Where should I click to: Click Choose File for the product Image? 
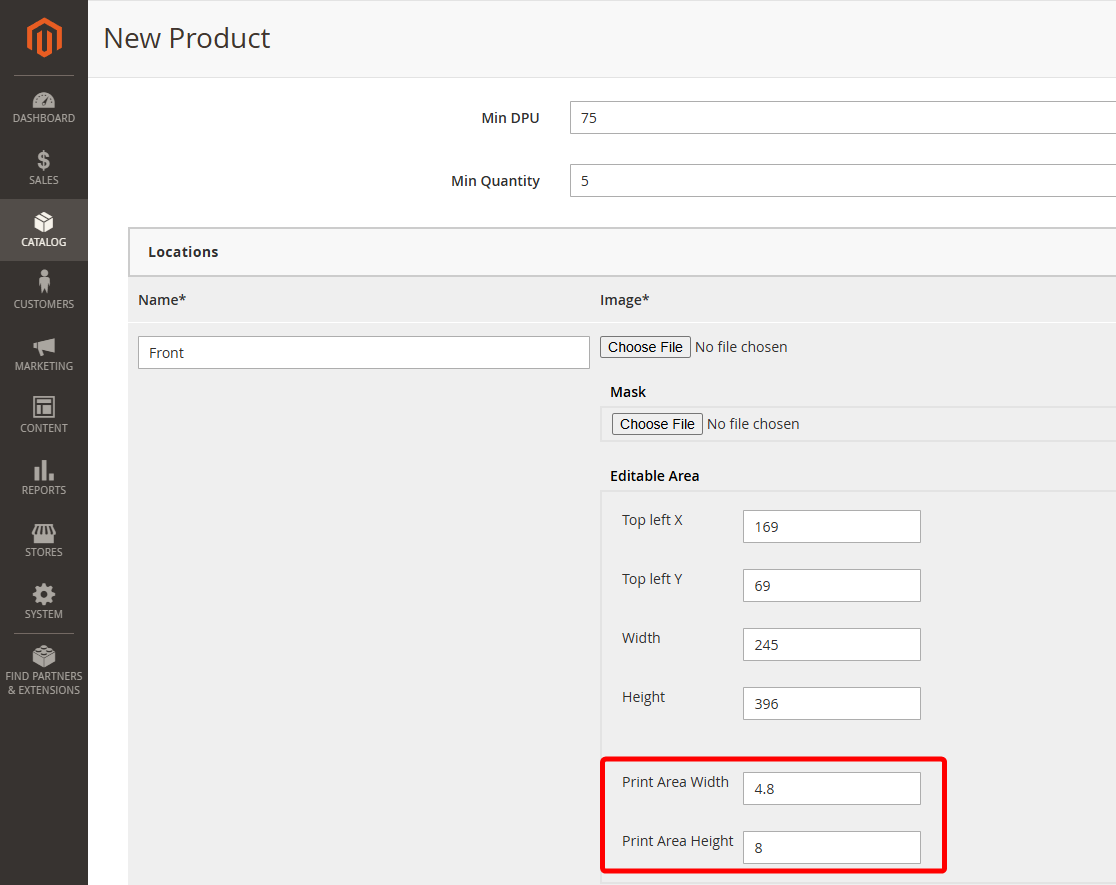(644, 347)
